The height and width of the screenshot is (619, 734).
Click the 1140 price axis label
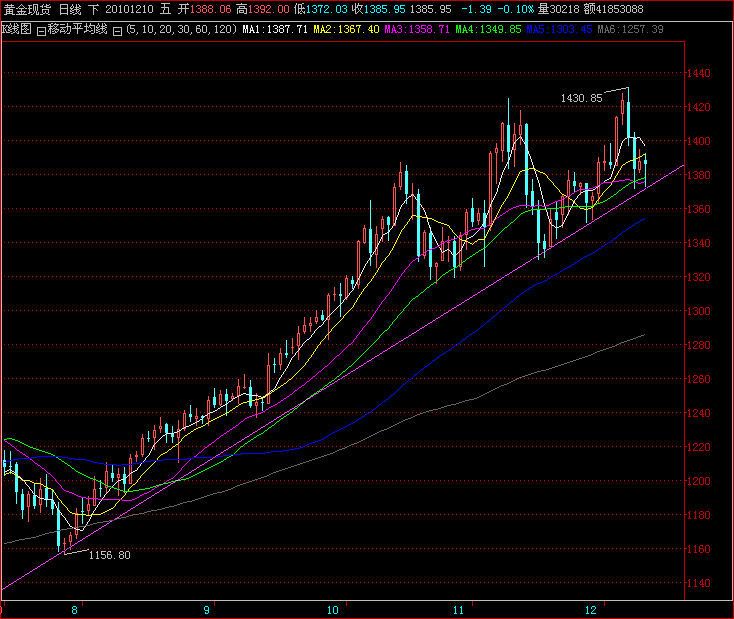point(699,583)
